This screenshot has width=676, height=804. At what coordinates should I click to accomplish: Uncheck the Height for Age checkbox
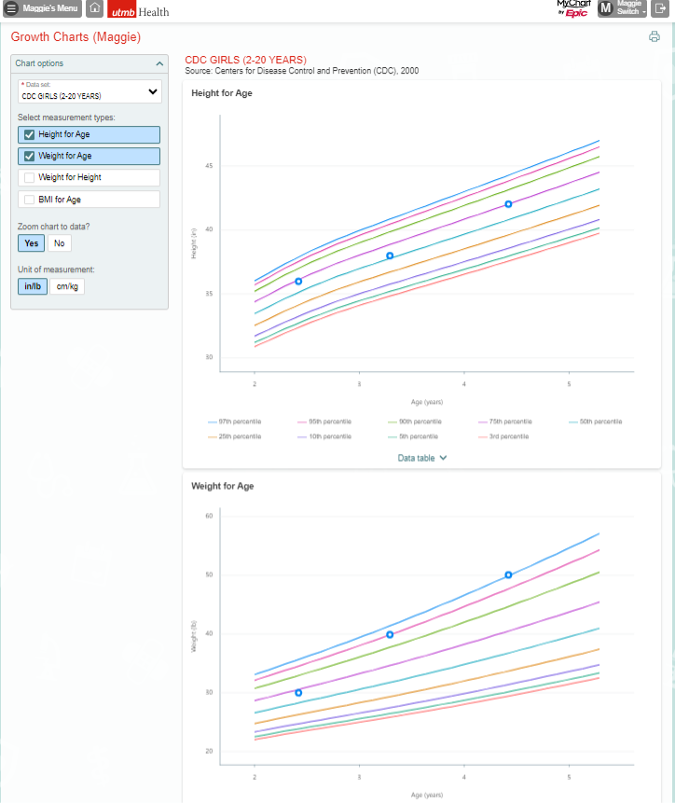[30, 135]
